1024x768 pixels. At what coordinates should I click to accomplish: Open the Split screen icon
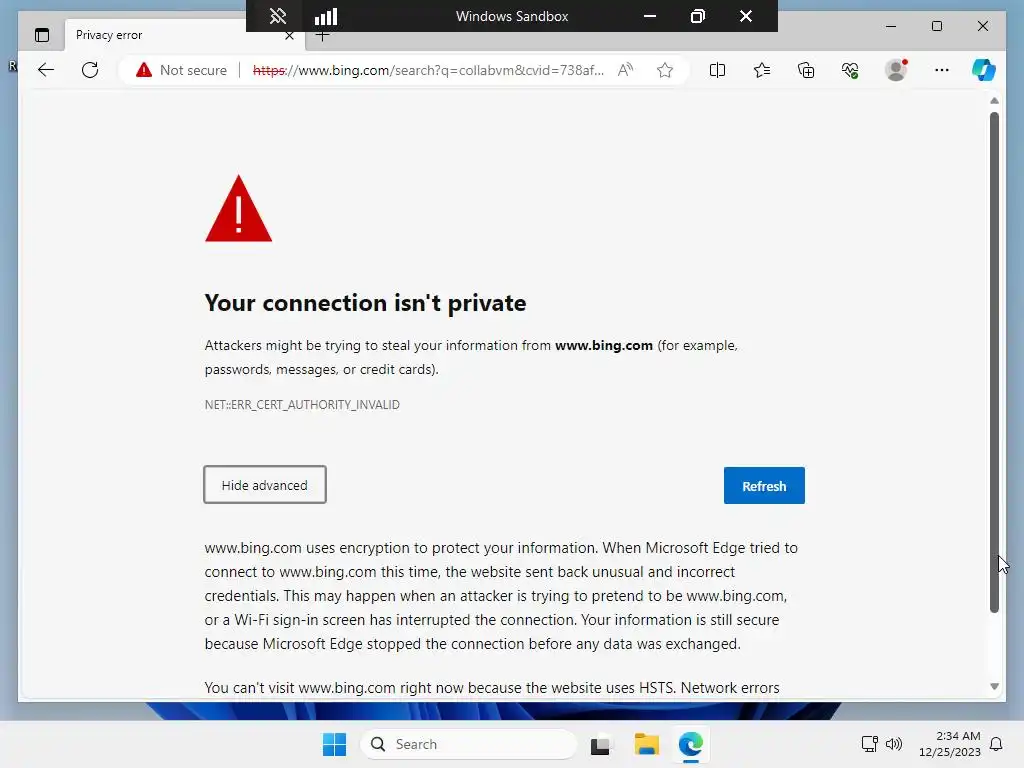coord(717,70)
